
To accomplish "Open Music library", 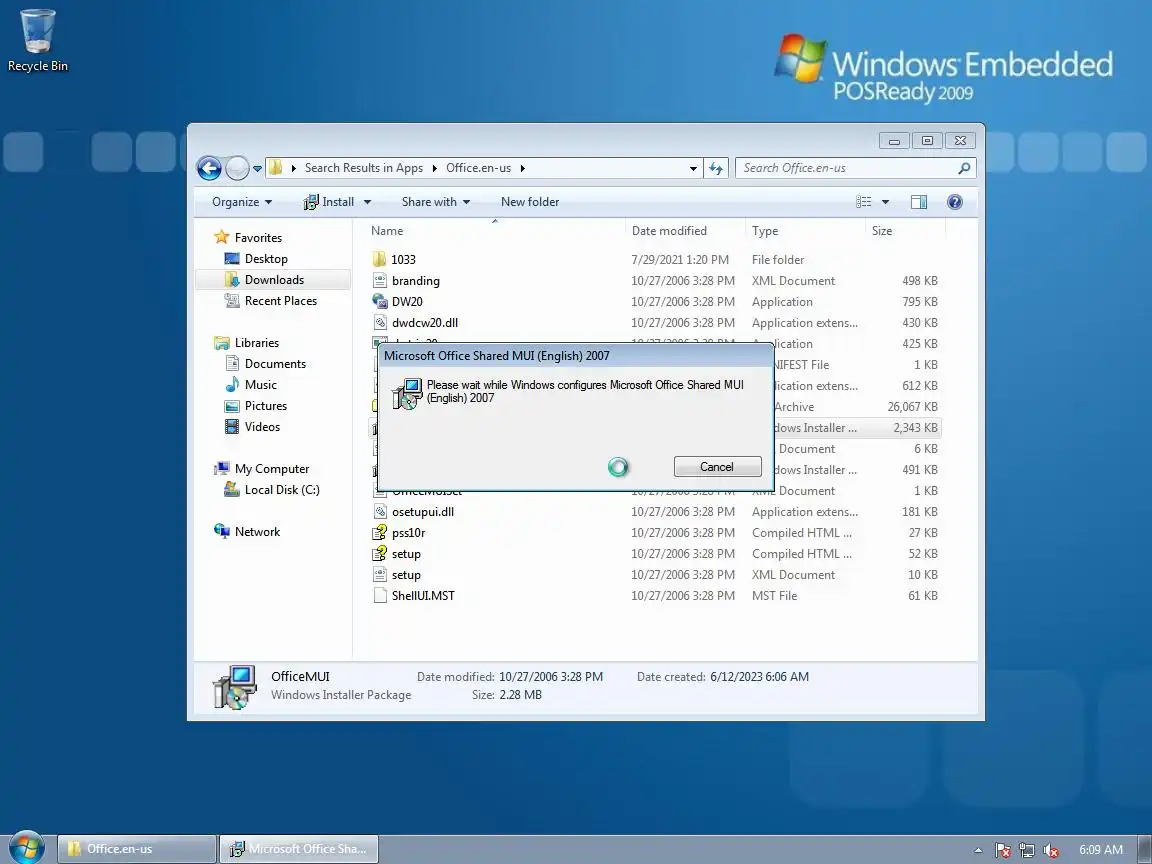I will tap(260, 385).
